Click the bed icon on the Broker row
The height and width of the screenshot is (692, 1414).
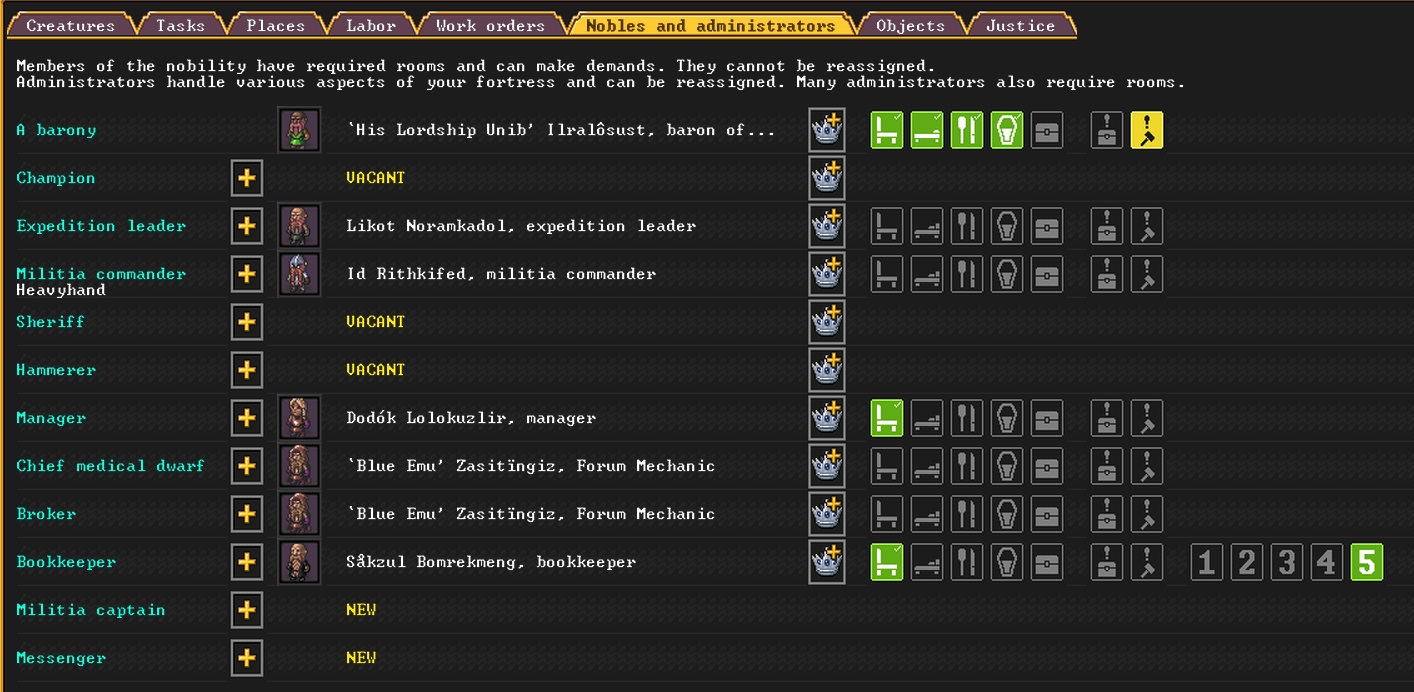tap(926, 513)
